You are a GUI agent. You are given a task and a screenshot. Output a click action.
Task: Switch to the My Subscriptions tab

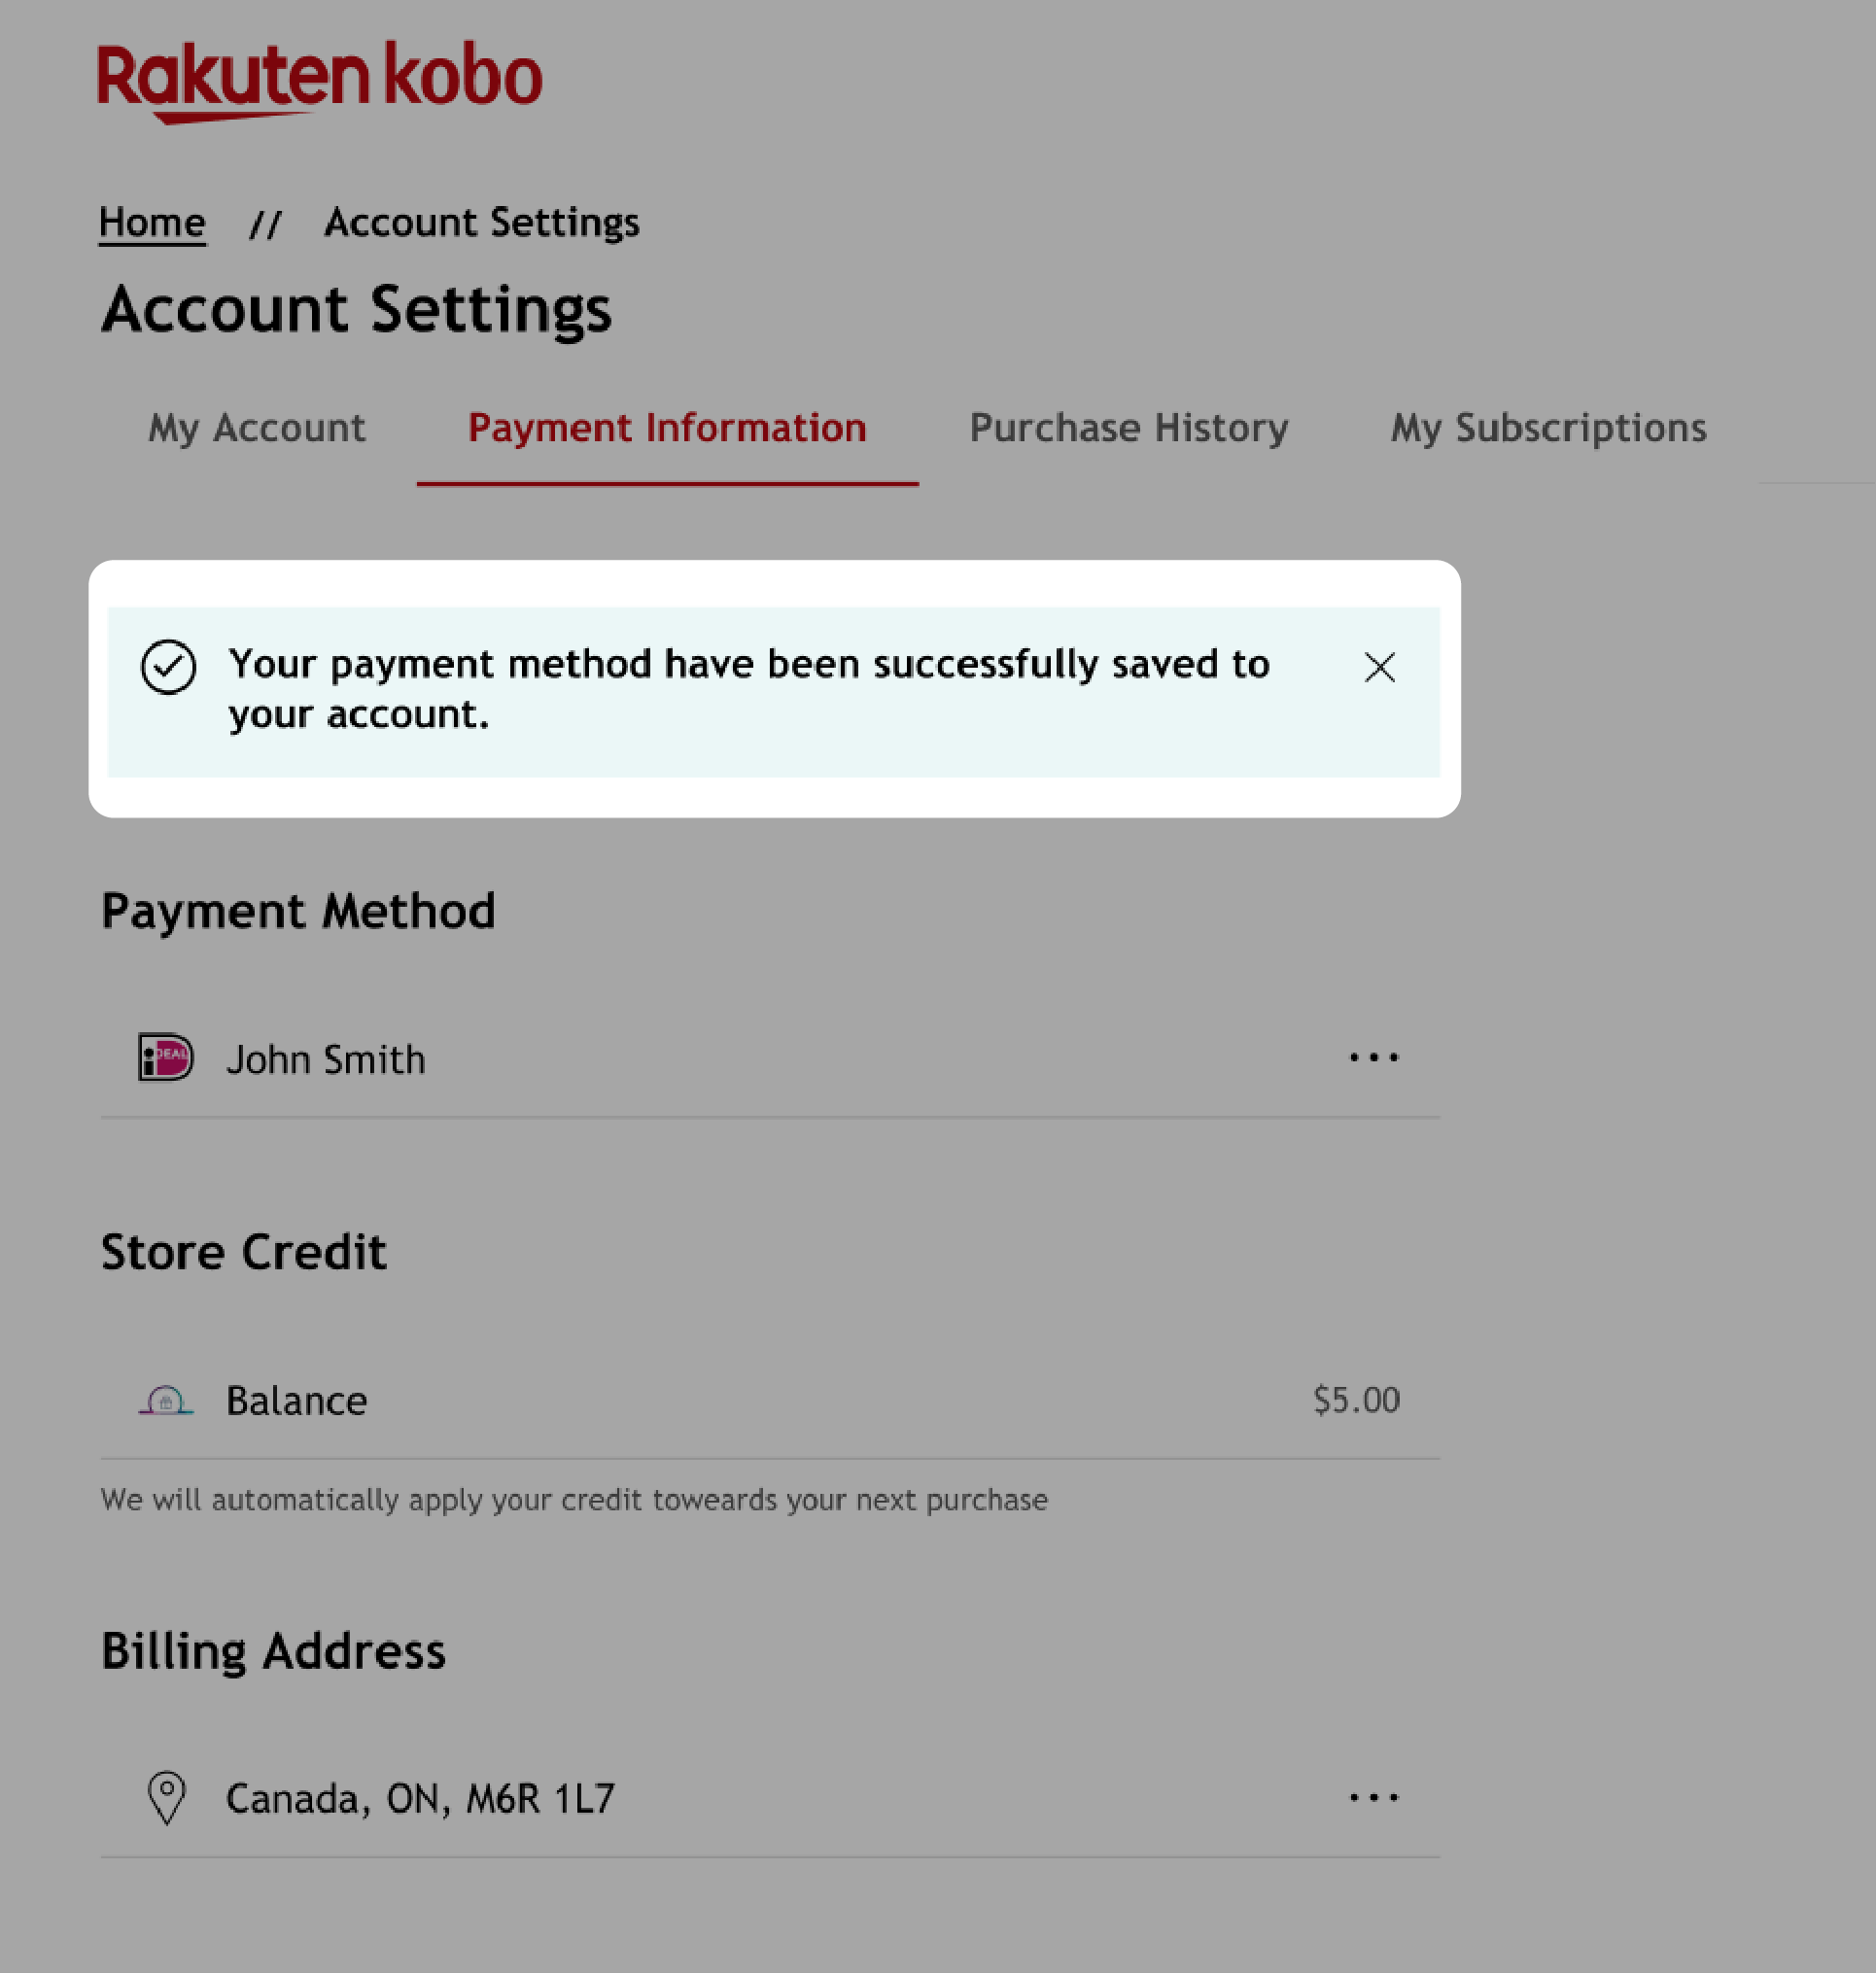pos(1548,427)
